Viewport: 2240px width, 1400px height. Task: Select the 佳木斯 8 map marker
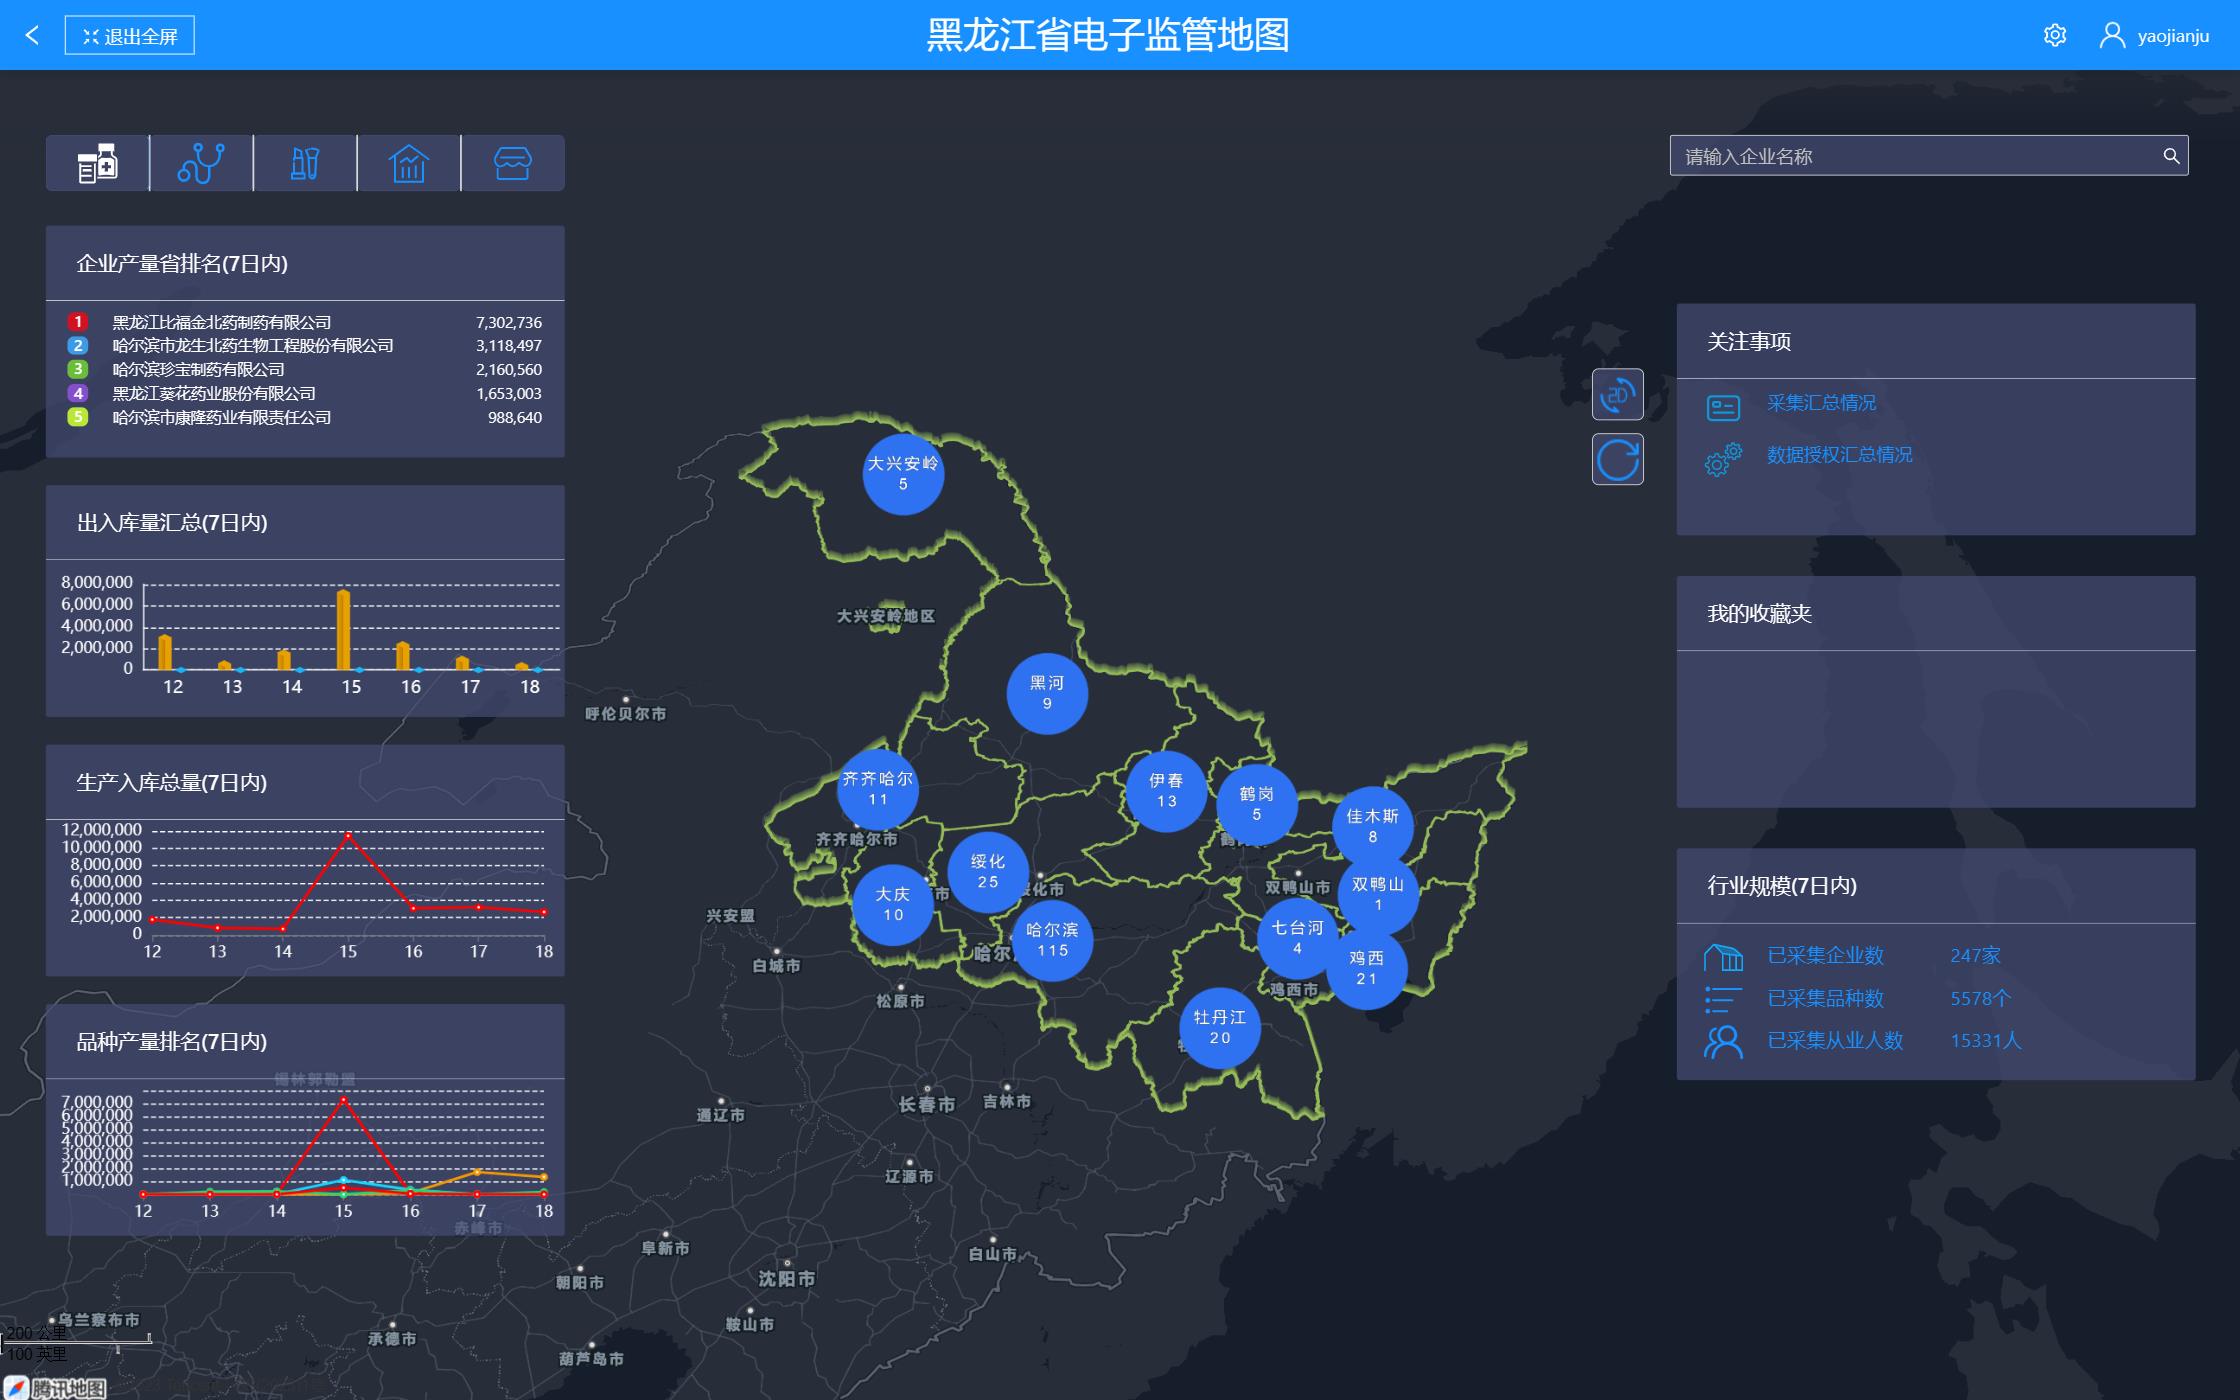point(1372,826)
